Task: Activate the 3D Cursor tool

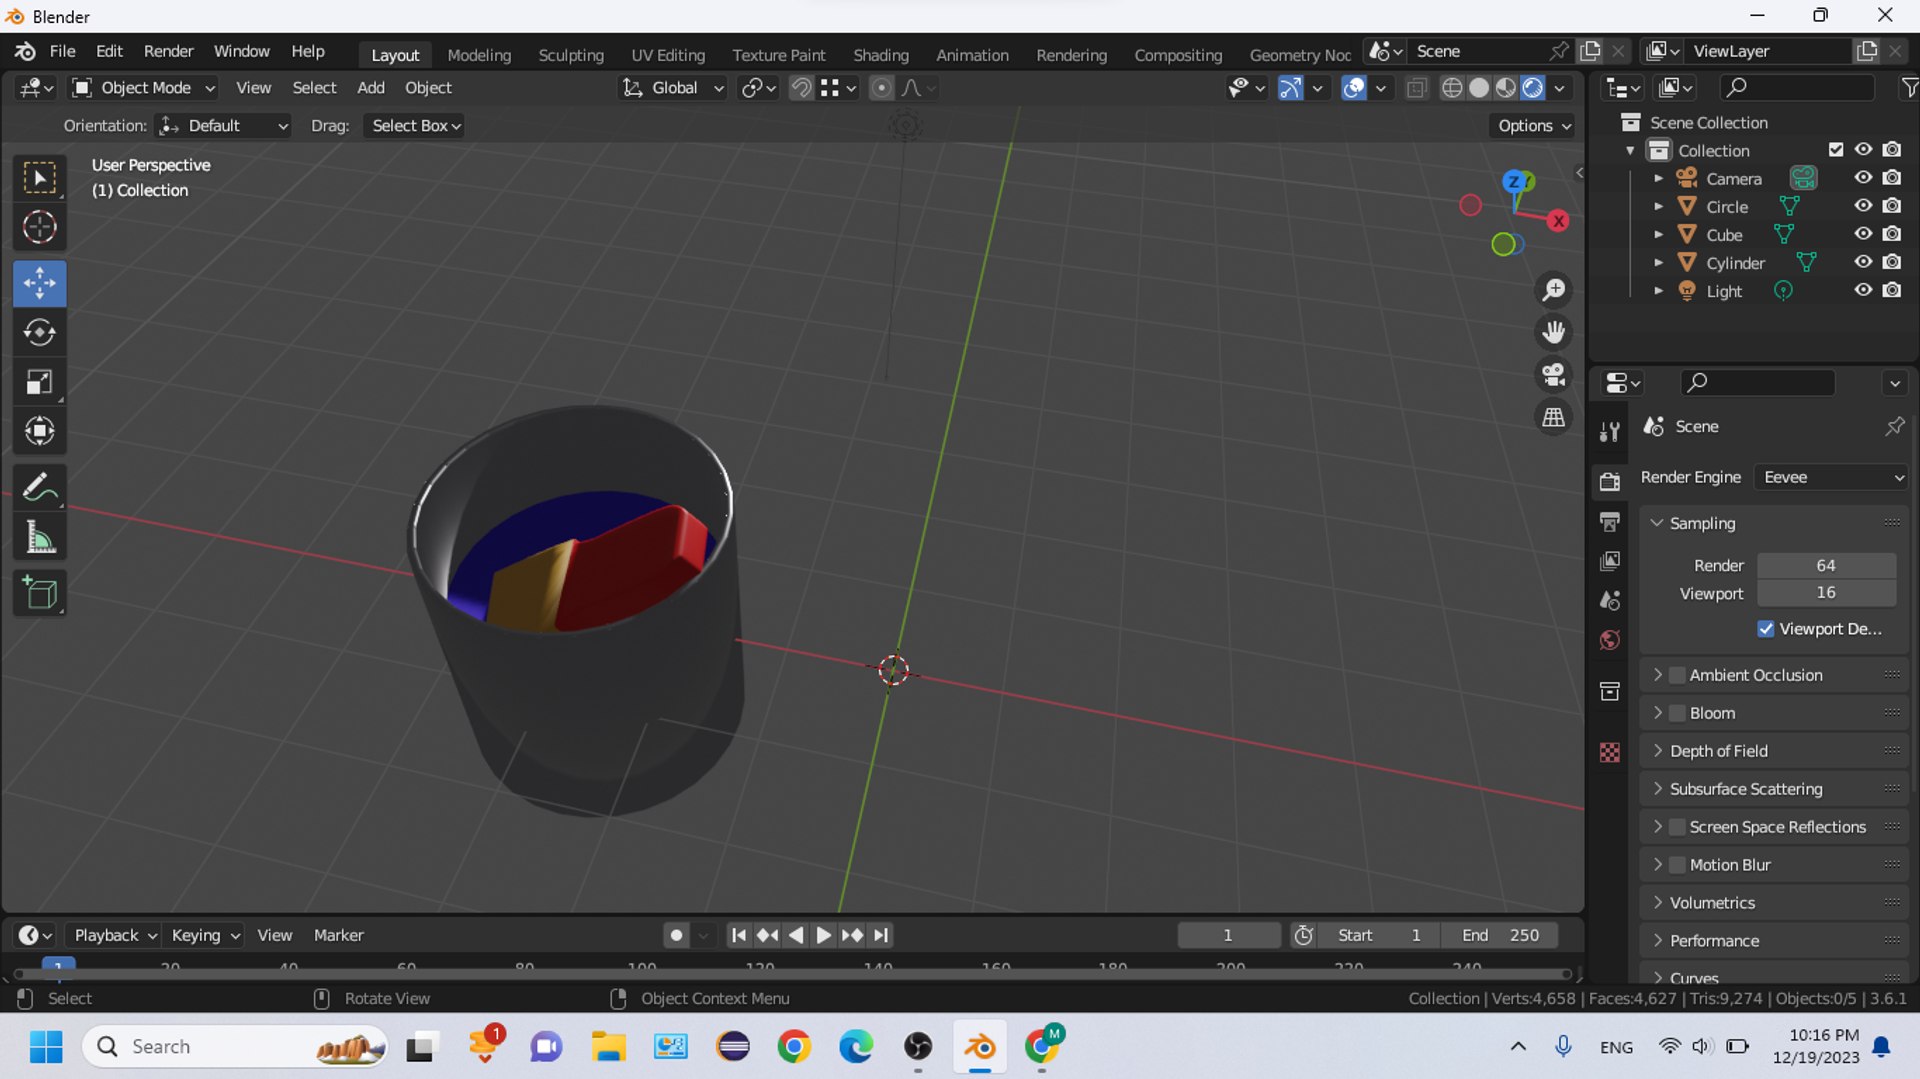Action: coord(40,228)
